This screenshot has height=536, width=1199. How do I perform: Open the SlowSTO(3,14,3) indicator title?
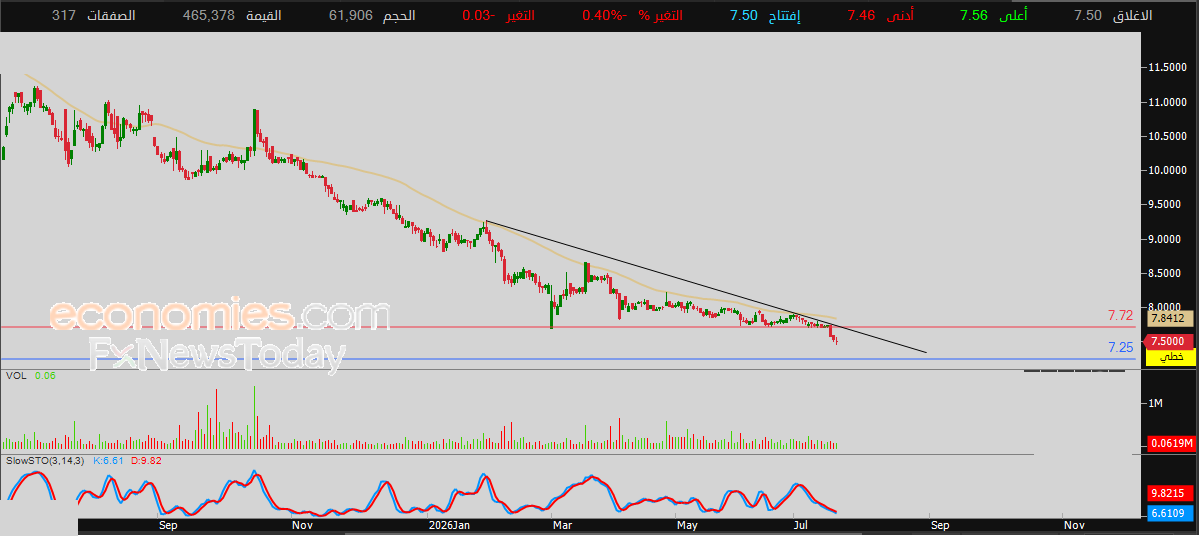[x=46, y=460]
